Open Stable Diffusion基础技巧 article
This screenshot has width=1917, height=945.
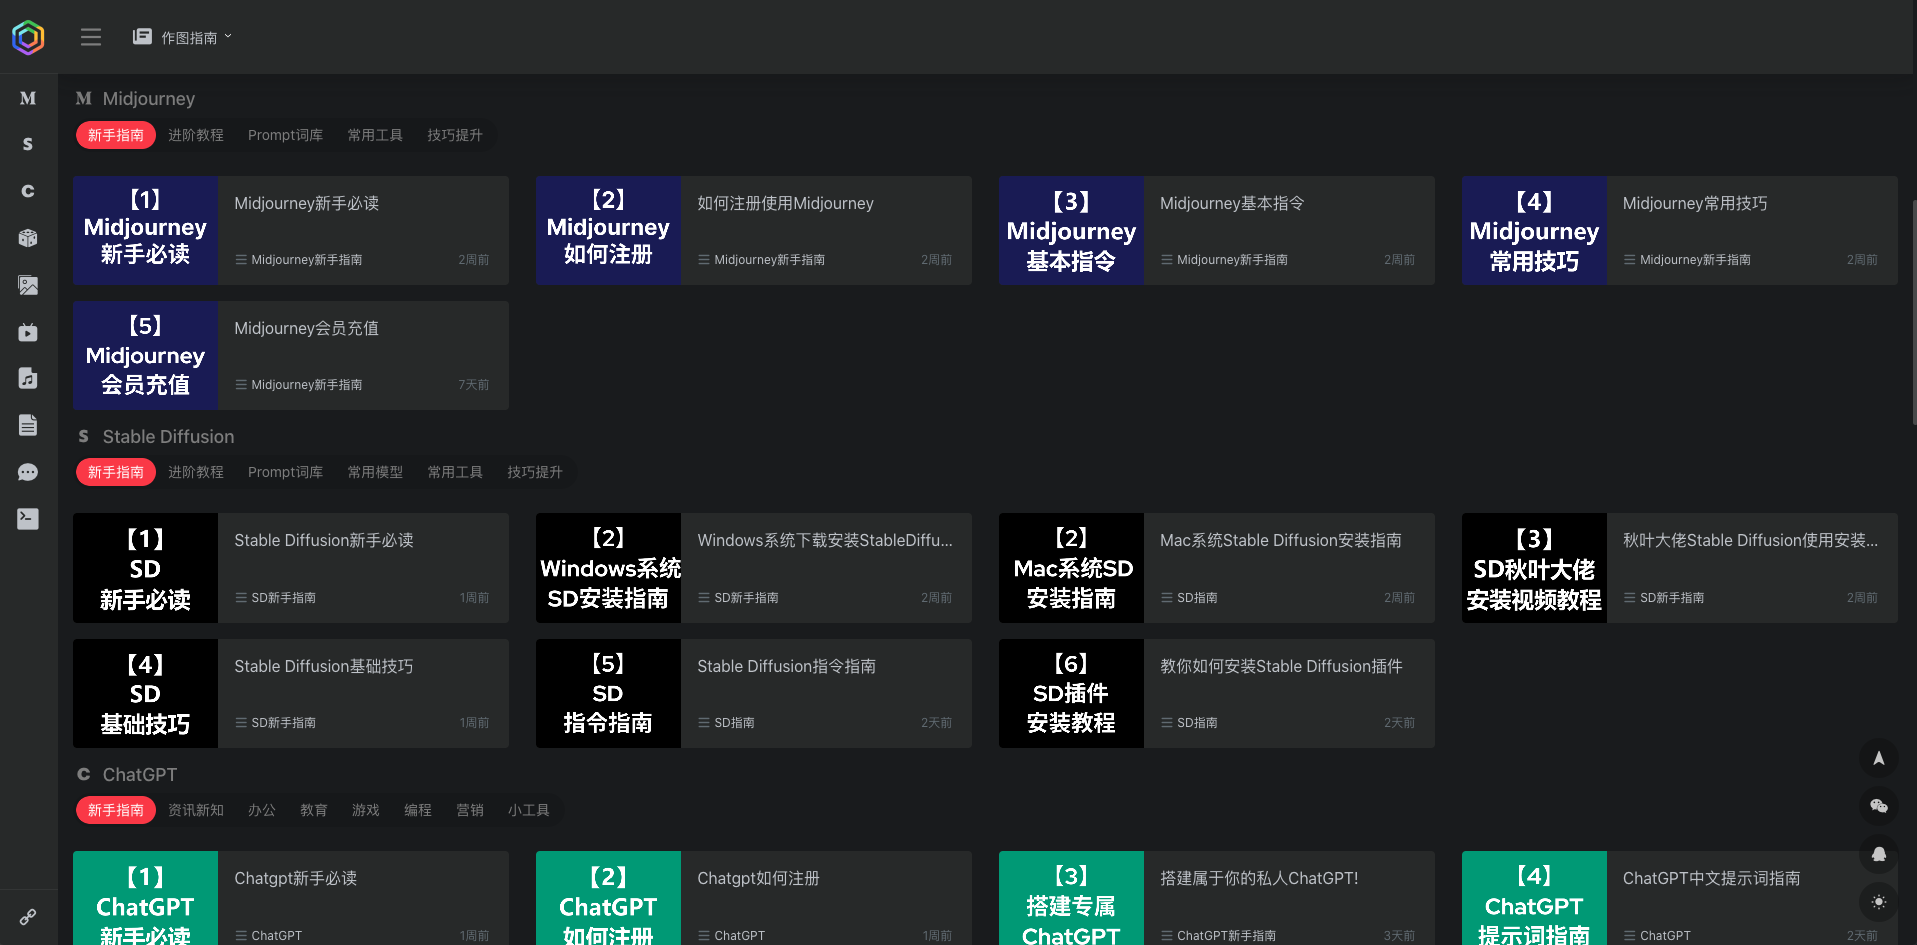324,666
